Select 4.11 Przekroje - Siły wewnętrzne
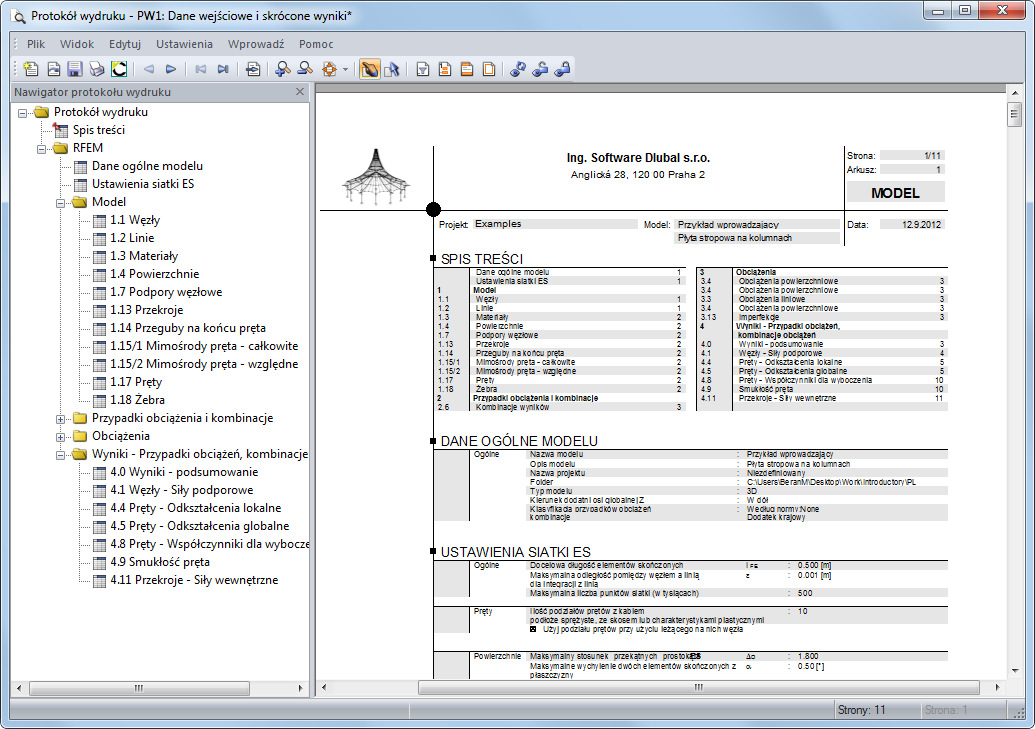Screen dimensions: 1035x729 pos(194,580)
